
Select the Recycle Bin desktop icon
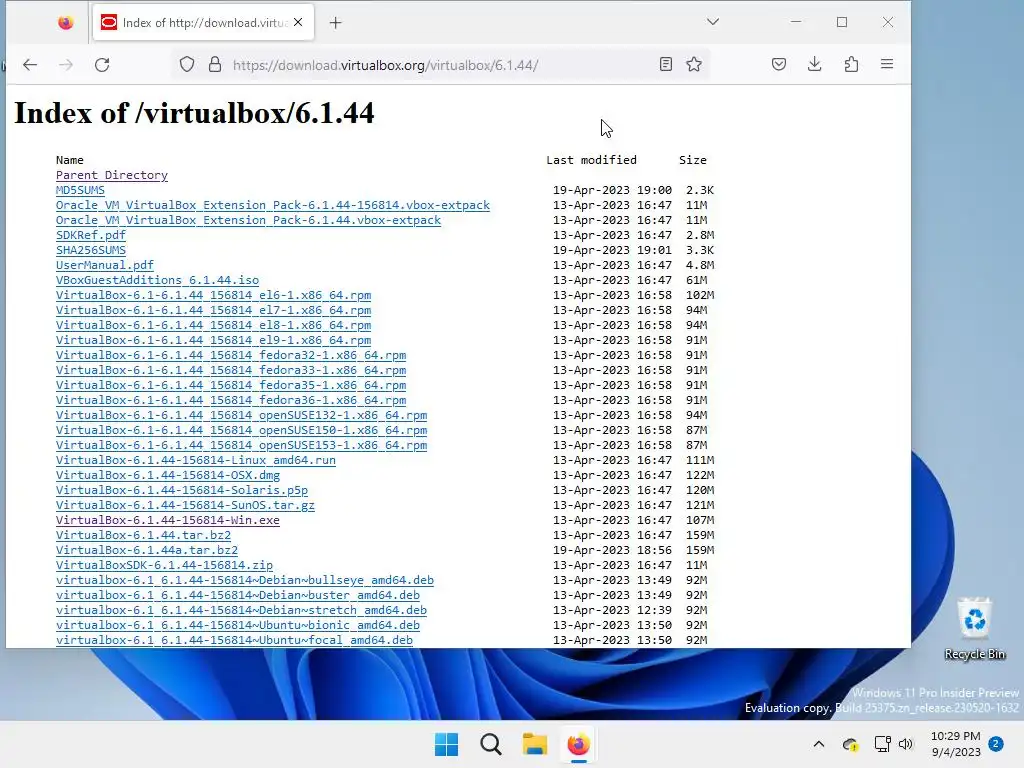tap(974, 630)
